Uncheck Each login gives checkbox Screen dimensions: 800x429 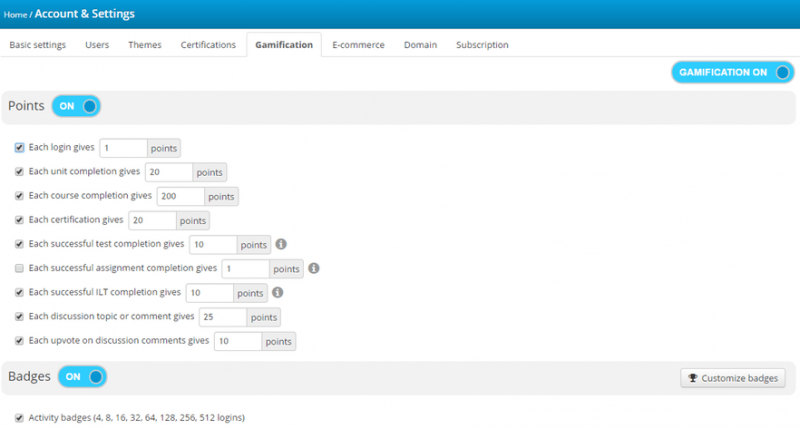pyautogui.click(x=19, y=147)
